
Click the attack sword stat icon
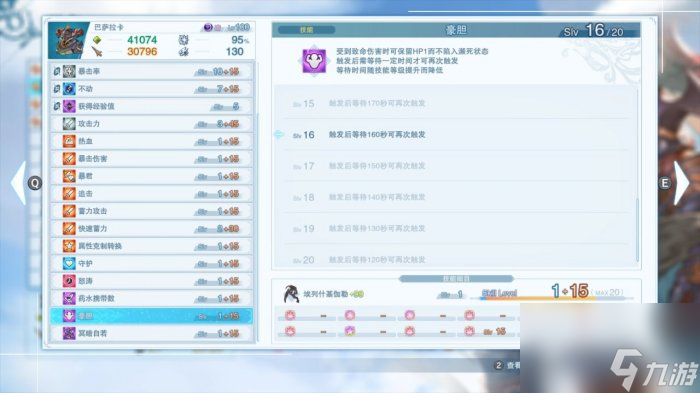pos(97,52)
